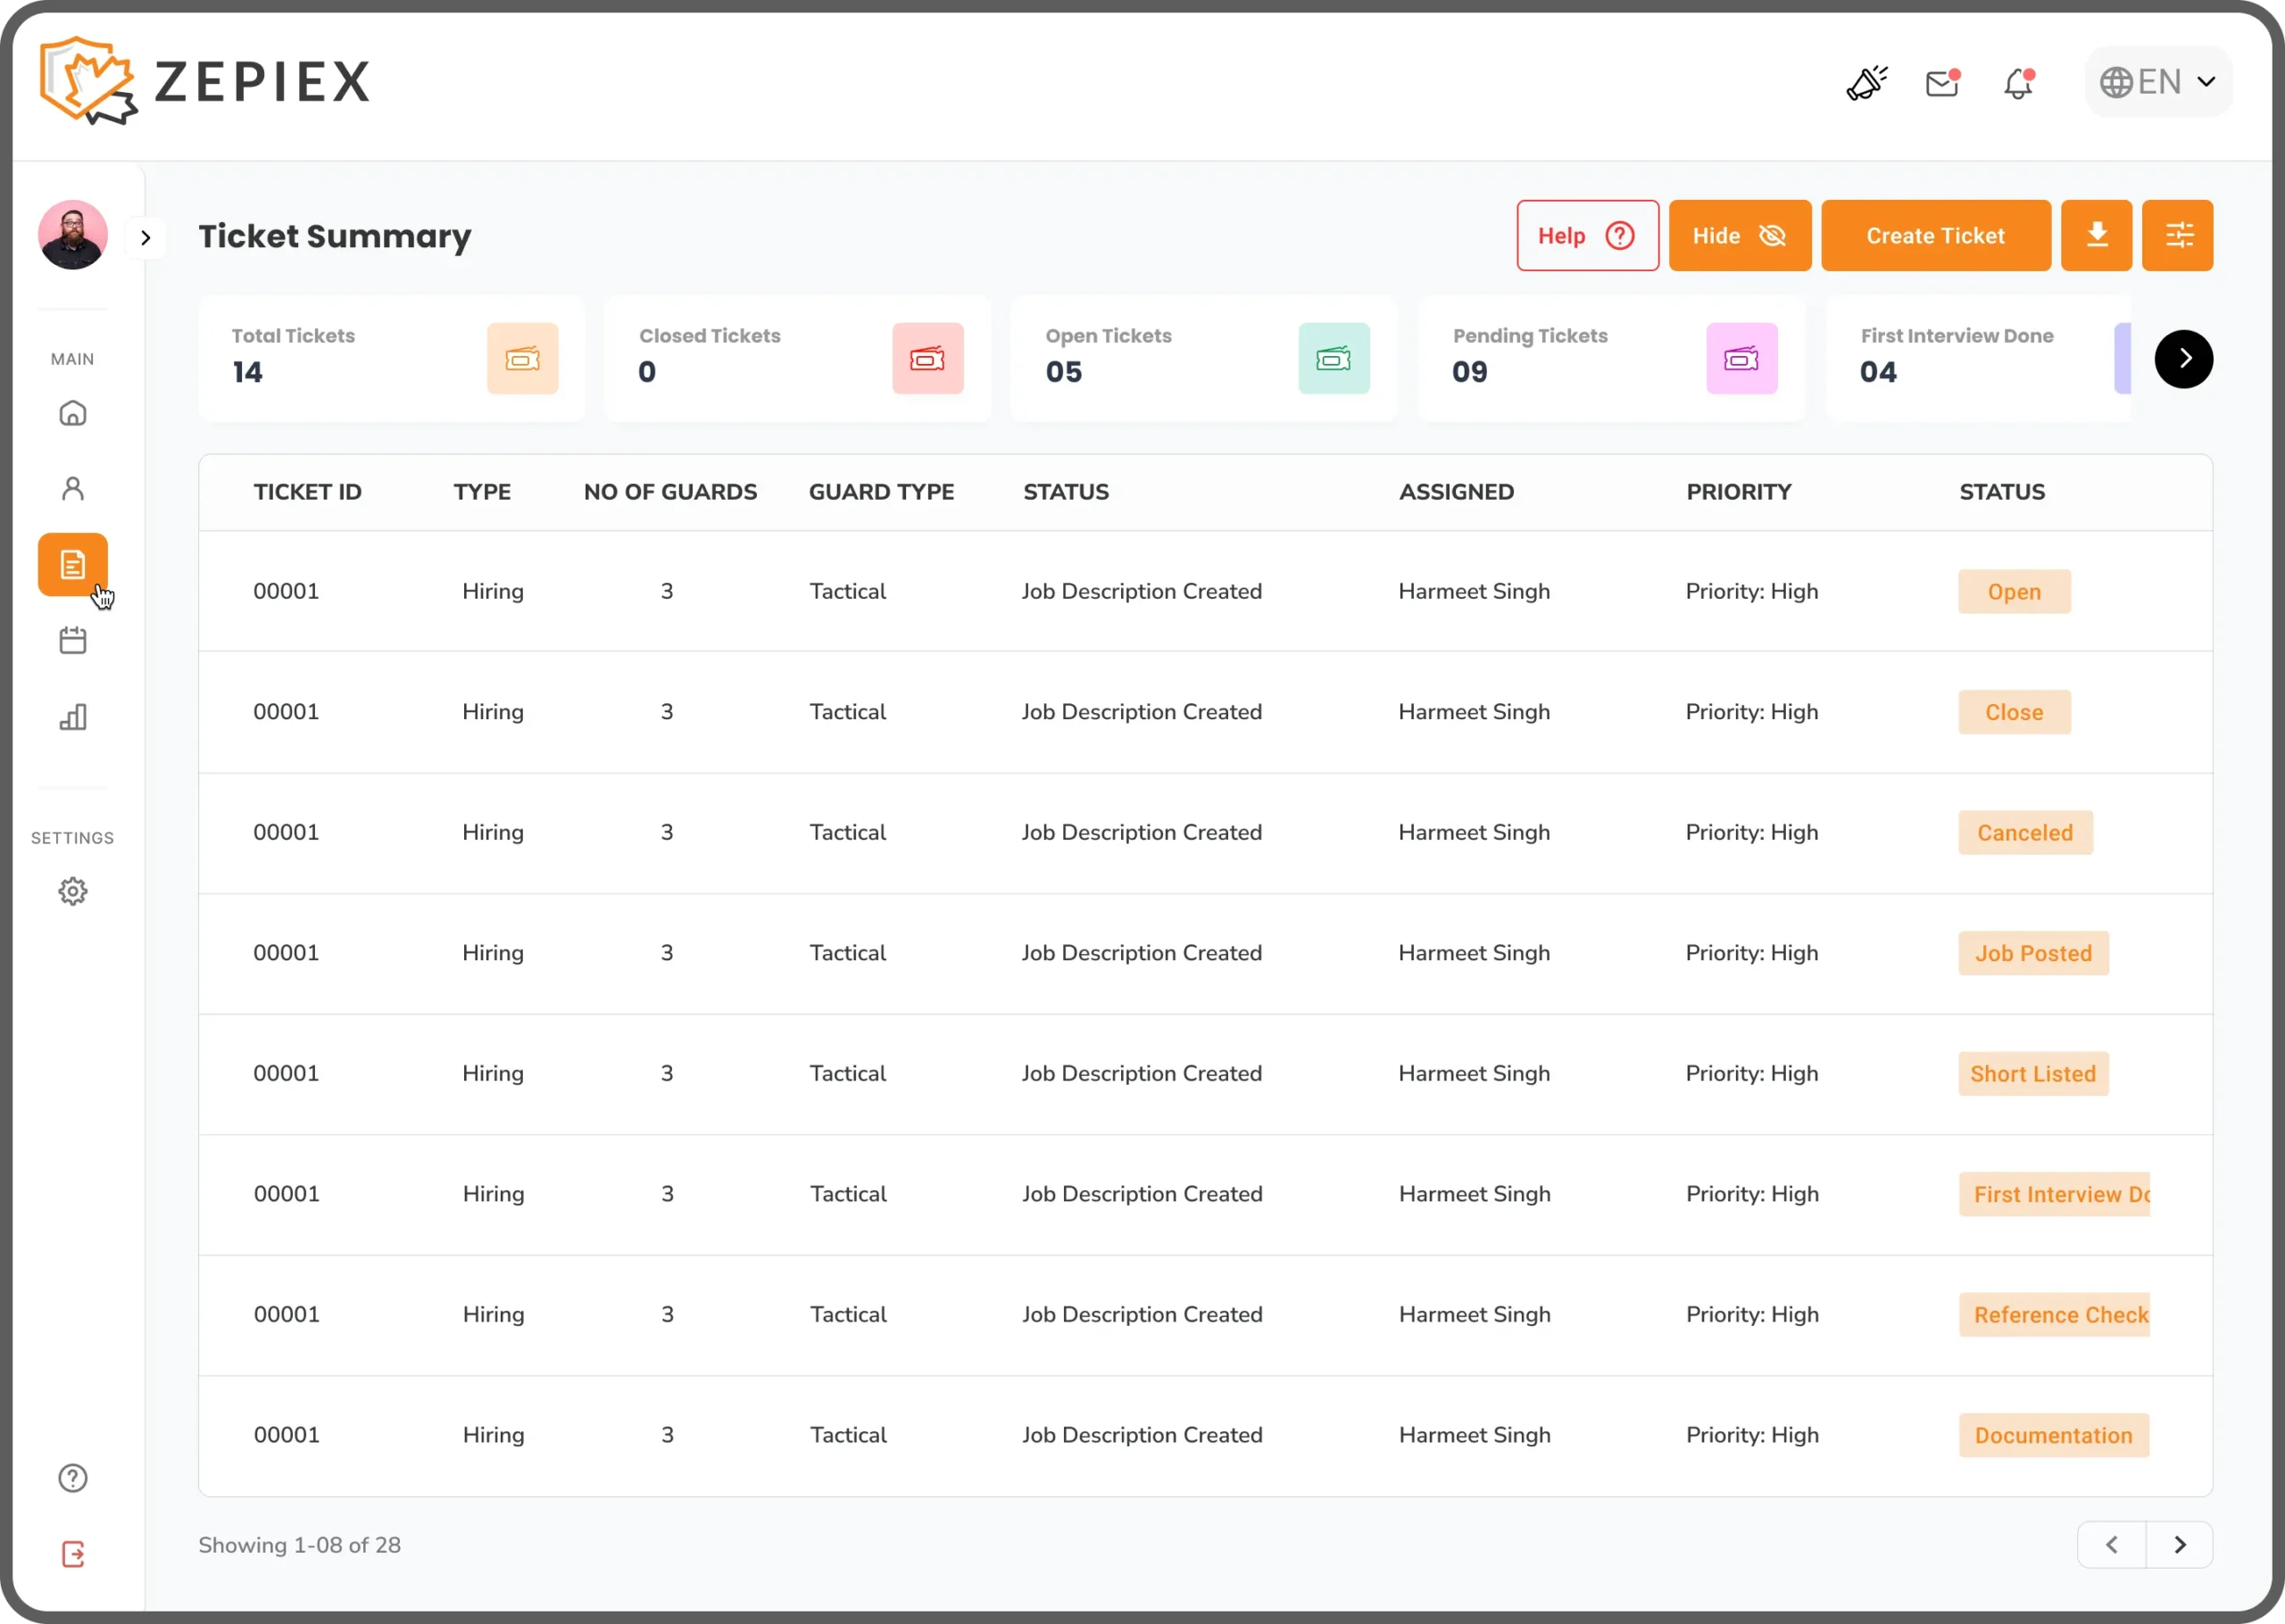Click the Help button
This screenshot has height=1624, width=2285.
tap(1587, 236)
